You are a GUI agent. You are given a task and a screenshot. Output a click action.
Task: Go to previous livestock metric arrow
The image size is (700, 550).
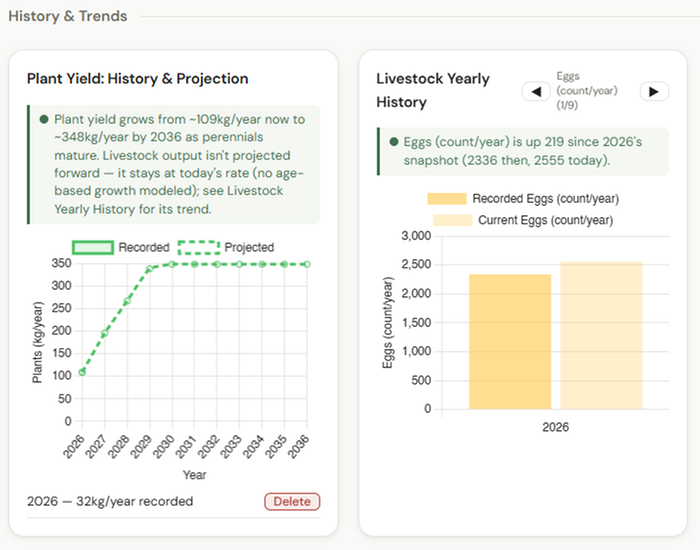tap(536, 92)
